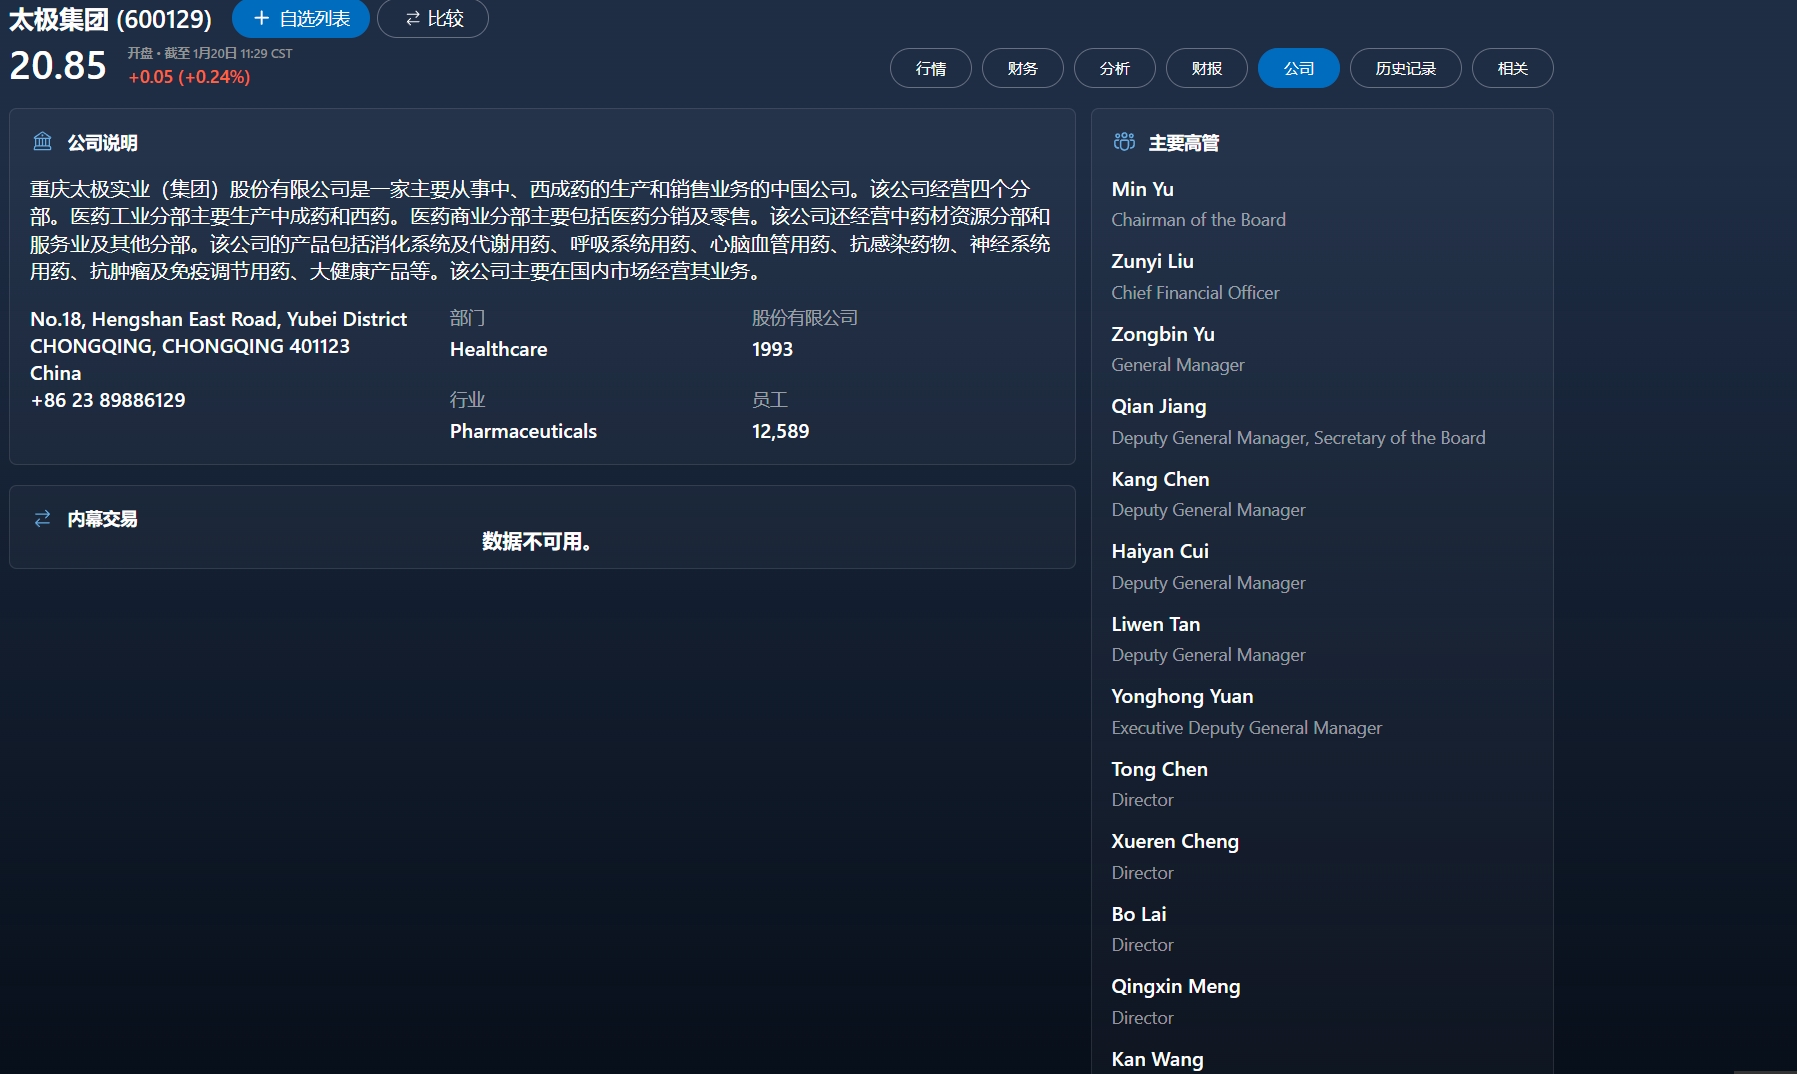Click executive name Liwen Tan

coord(1156,624)
